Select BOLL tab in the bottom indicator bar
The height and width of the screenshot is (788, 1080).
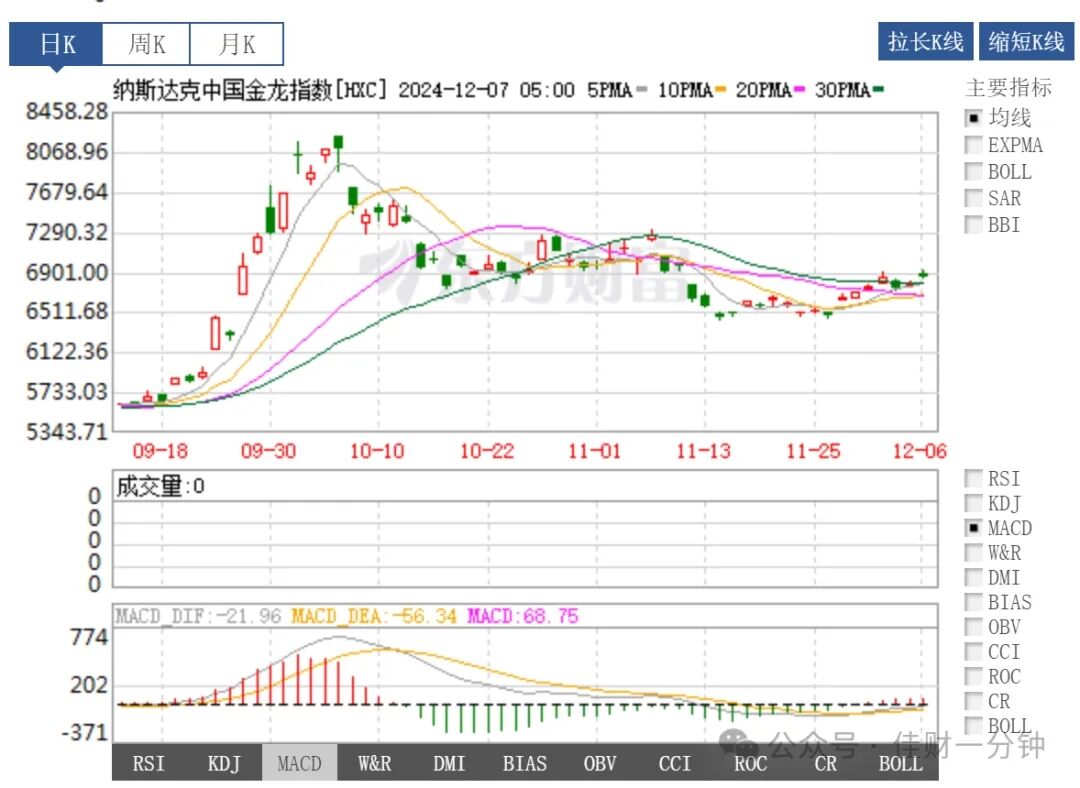click(x=900, y=763)
